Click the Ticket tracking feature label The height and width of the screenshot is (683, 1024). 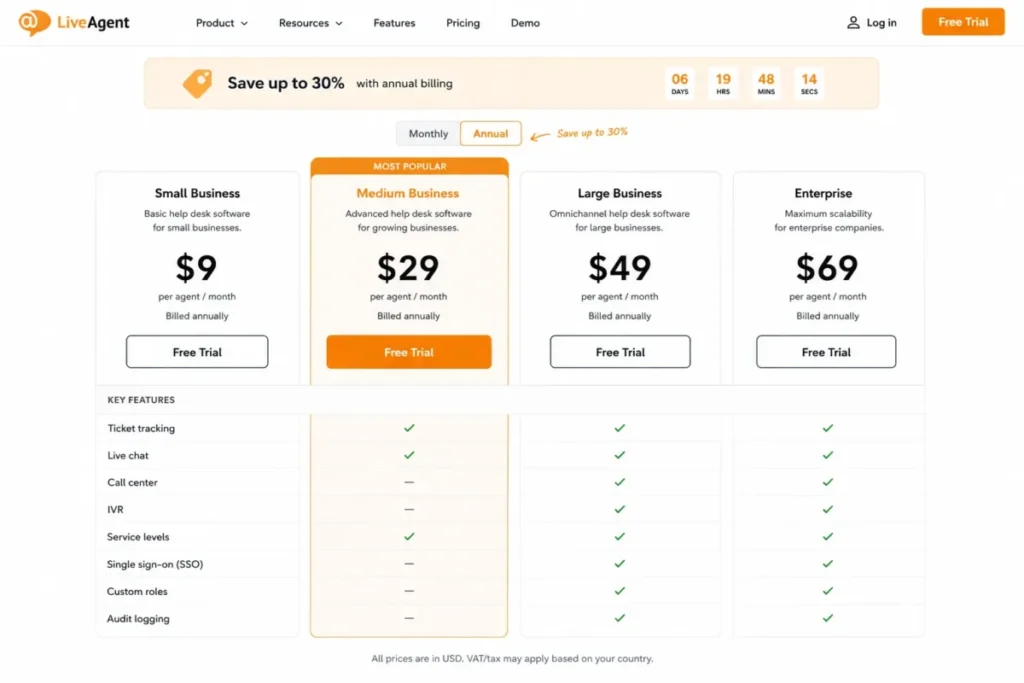tap(141, 428)
